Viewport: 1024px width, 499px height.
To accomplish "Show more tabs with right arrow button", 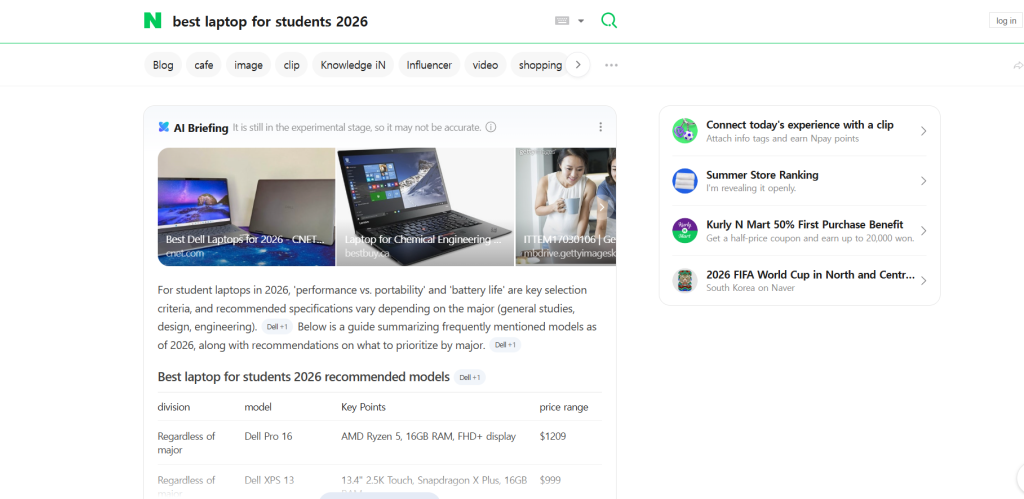I will click(x=578, y=65).
